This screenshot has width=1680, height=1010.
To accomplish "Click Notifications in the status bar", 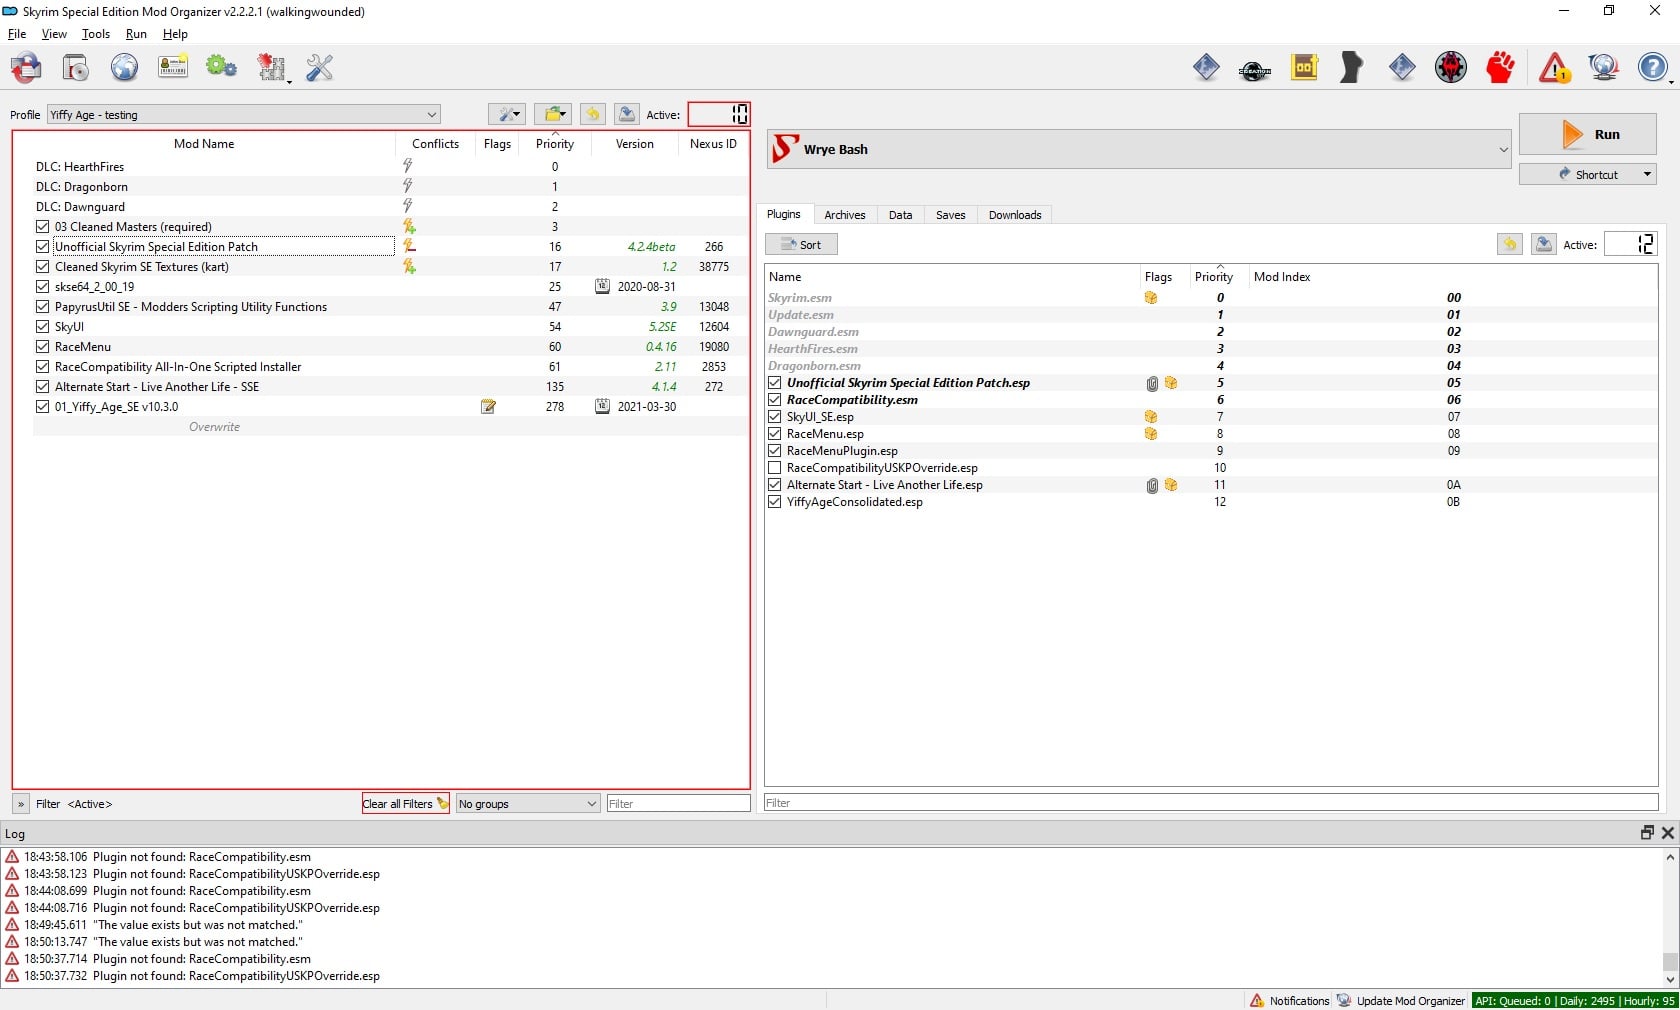I will [1290, 1001].
